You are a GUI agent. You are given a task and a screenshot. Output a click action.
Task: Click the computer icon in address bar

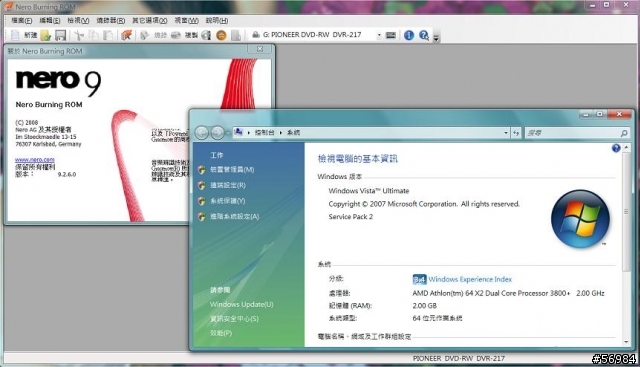(239, 132)
